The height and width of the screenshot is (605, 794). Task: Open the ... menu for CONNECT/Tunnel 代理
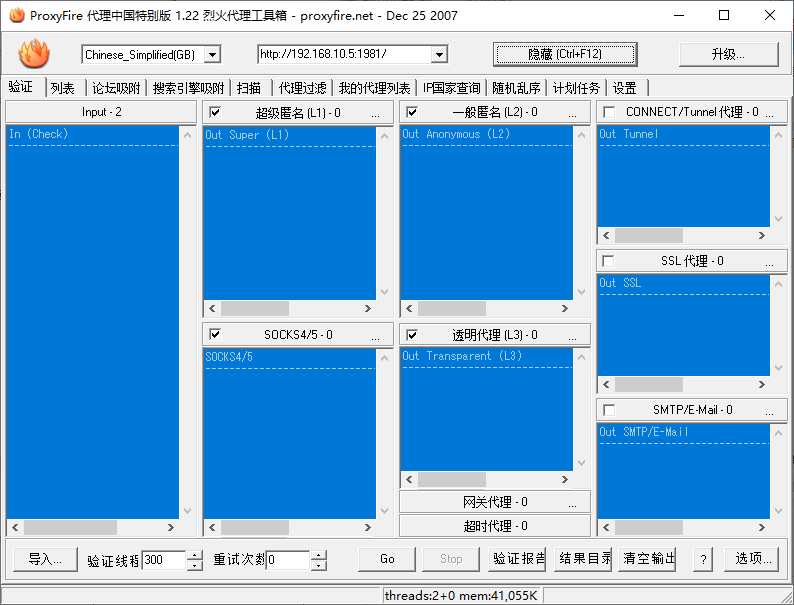769,114
